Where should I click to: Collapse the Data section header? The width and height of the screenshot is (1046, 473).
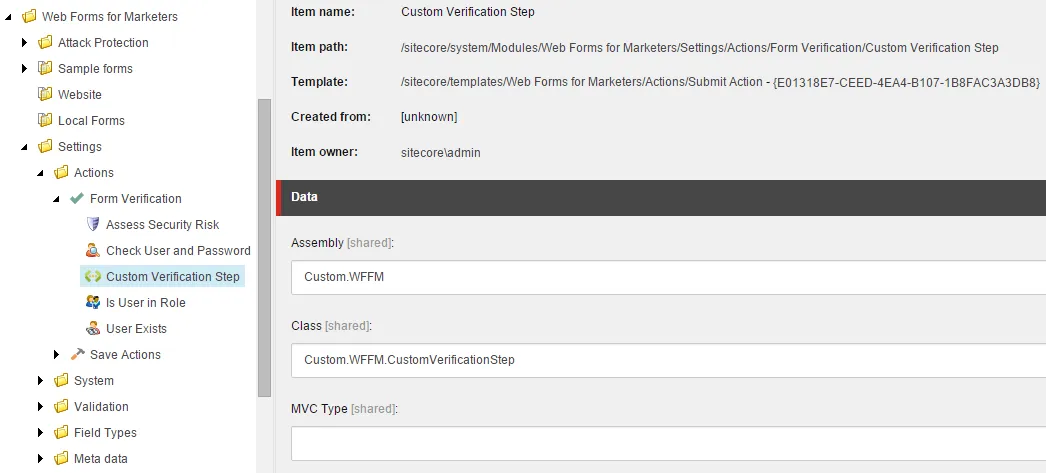click(x=660, y=198)
